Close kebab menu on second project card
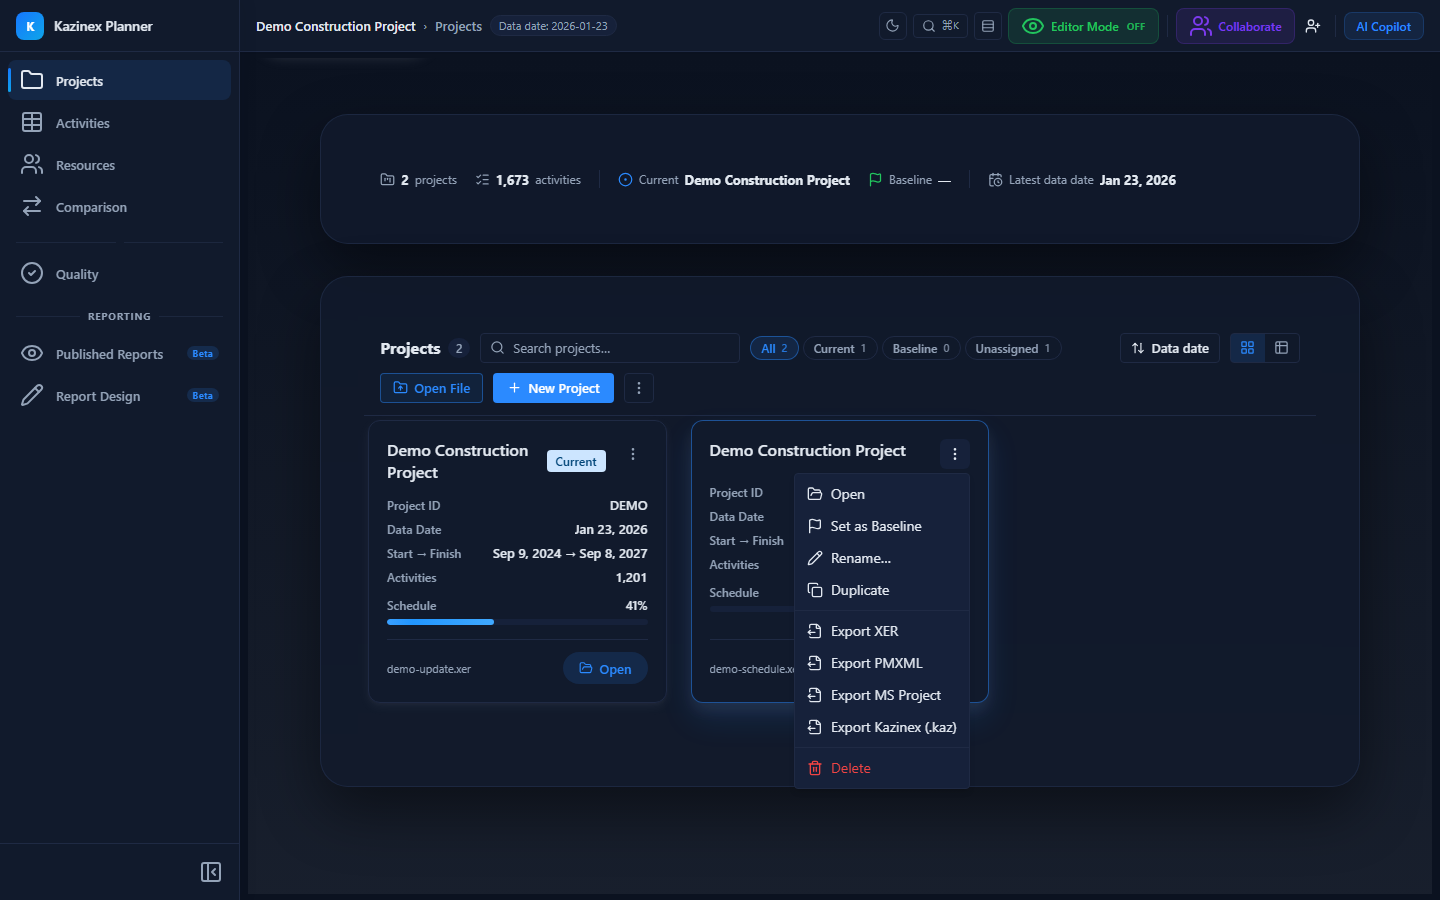This screenshot has width=1440, height=900. [955, 454]
